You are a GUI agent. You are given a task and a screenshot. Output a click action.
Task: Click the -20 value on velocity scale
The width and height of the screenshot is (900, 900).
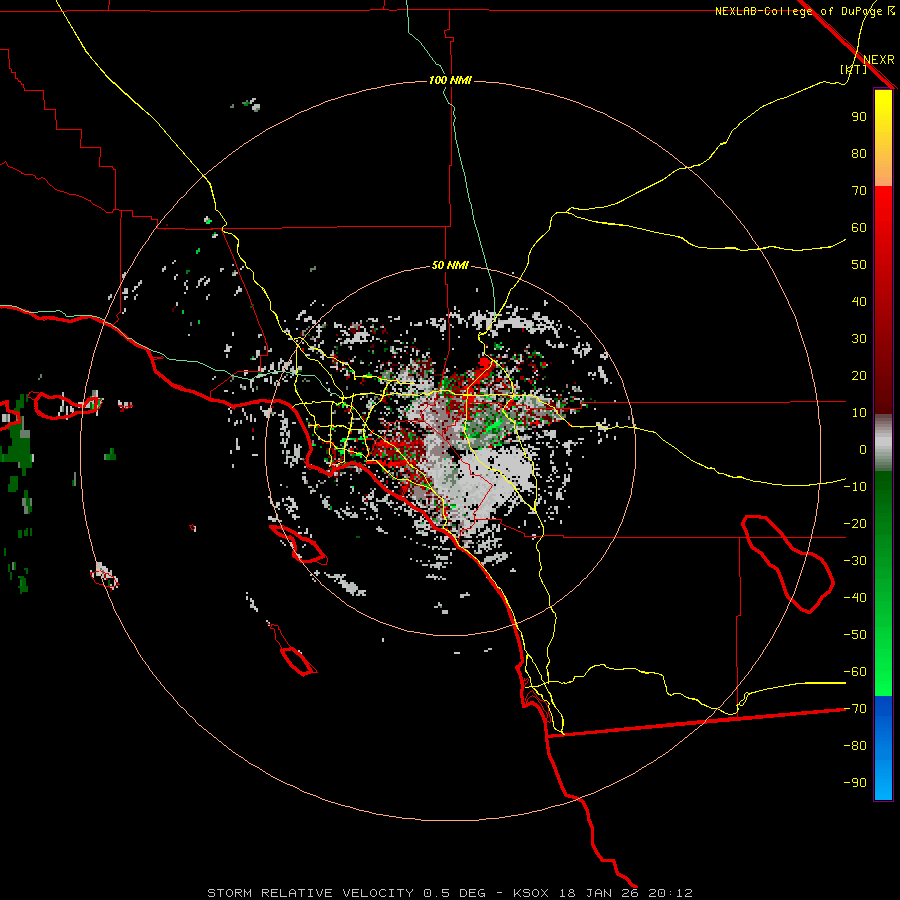(x=855, y=523)
